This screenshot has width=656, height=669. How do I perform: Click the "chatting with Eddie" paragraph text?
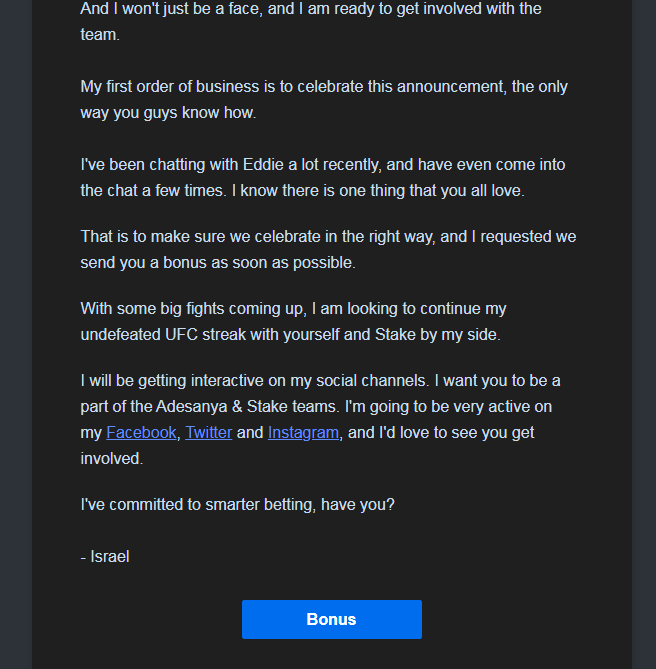(323, 177)
